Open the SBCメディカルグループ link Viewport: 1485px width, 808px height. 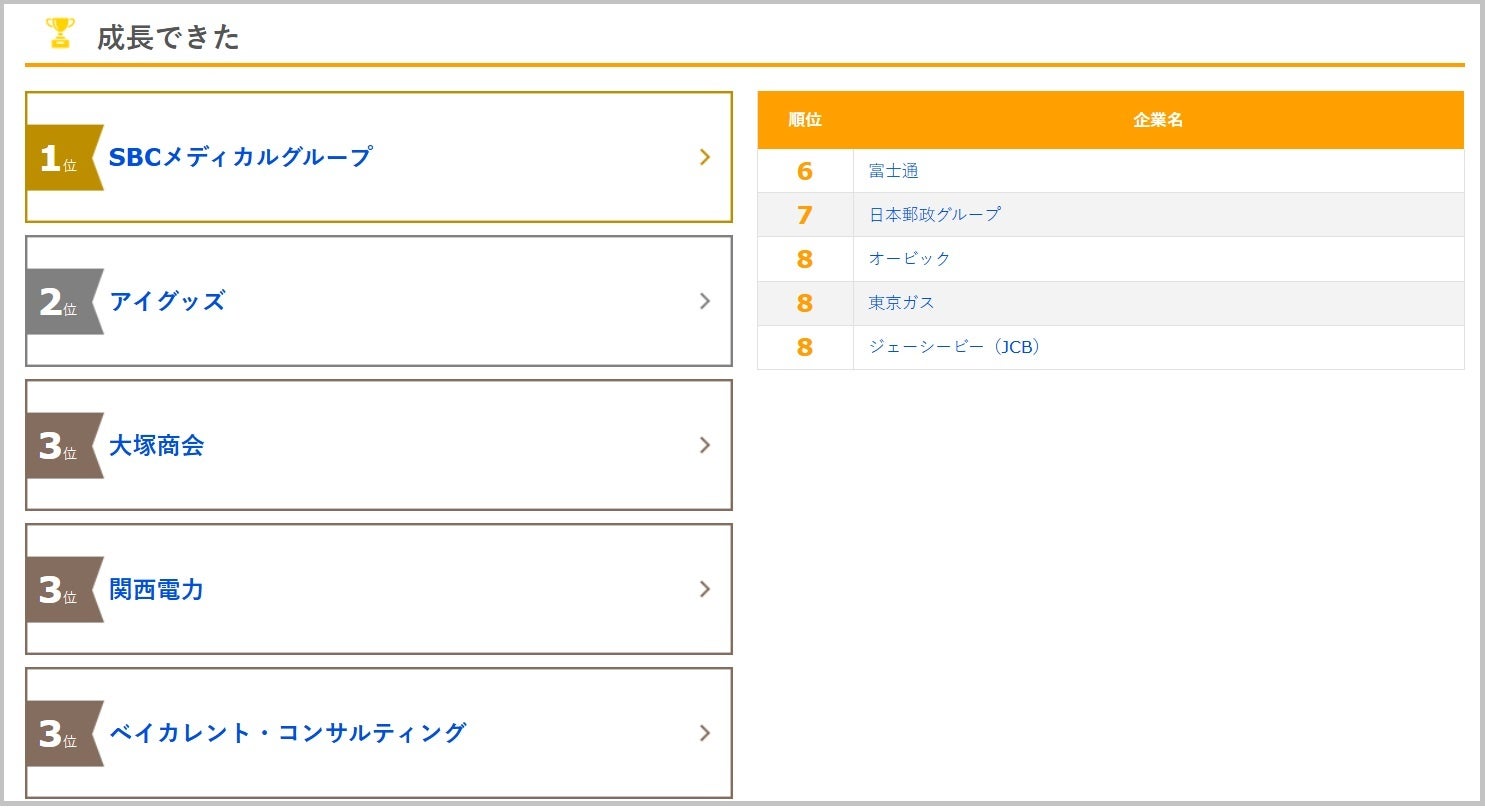pos(240,157)
